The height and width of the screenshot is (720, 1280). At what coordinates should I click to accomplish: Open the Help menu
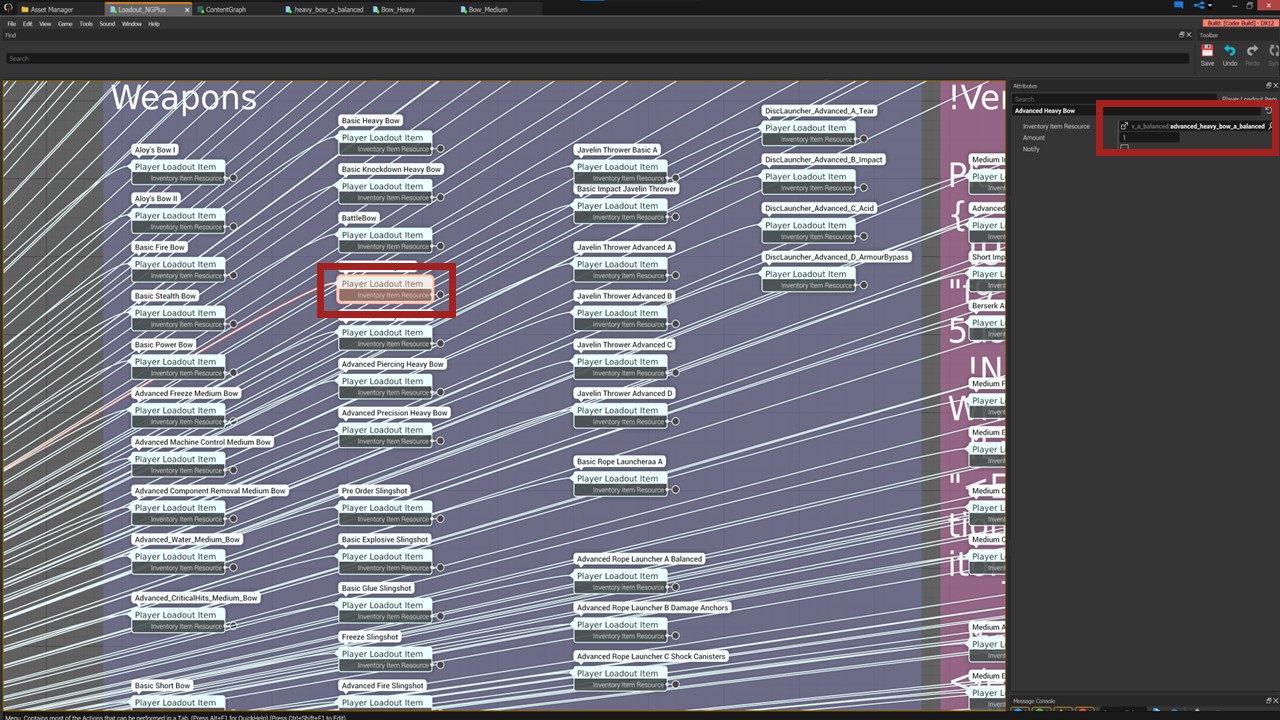coord(154,24)
